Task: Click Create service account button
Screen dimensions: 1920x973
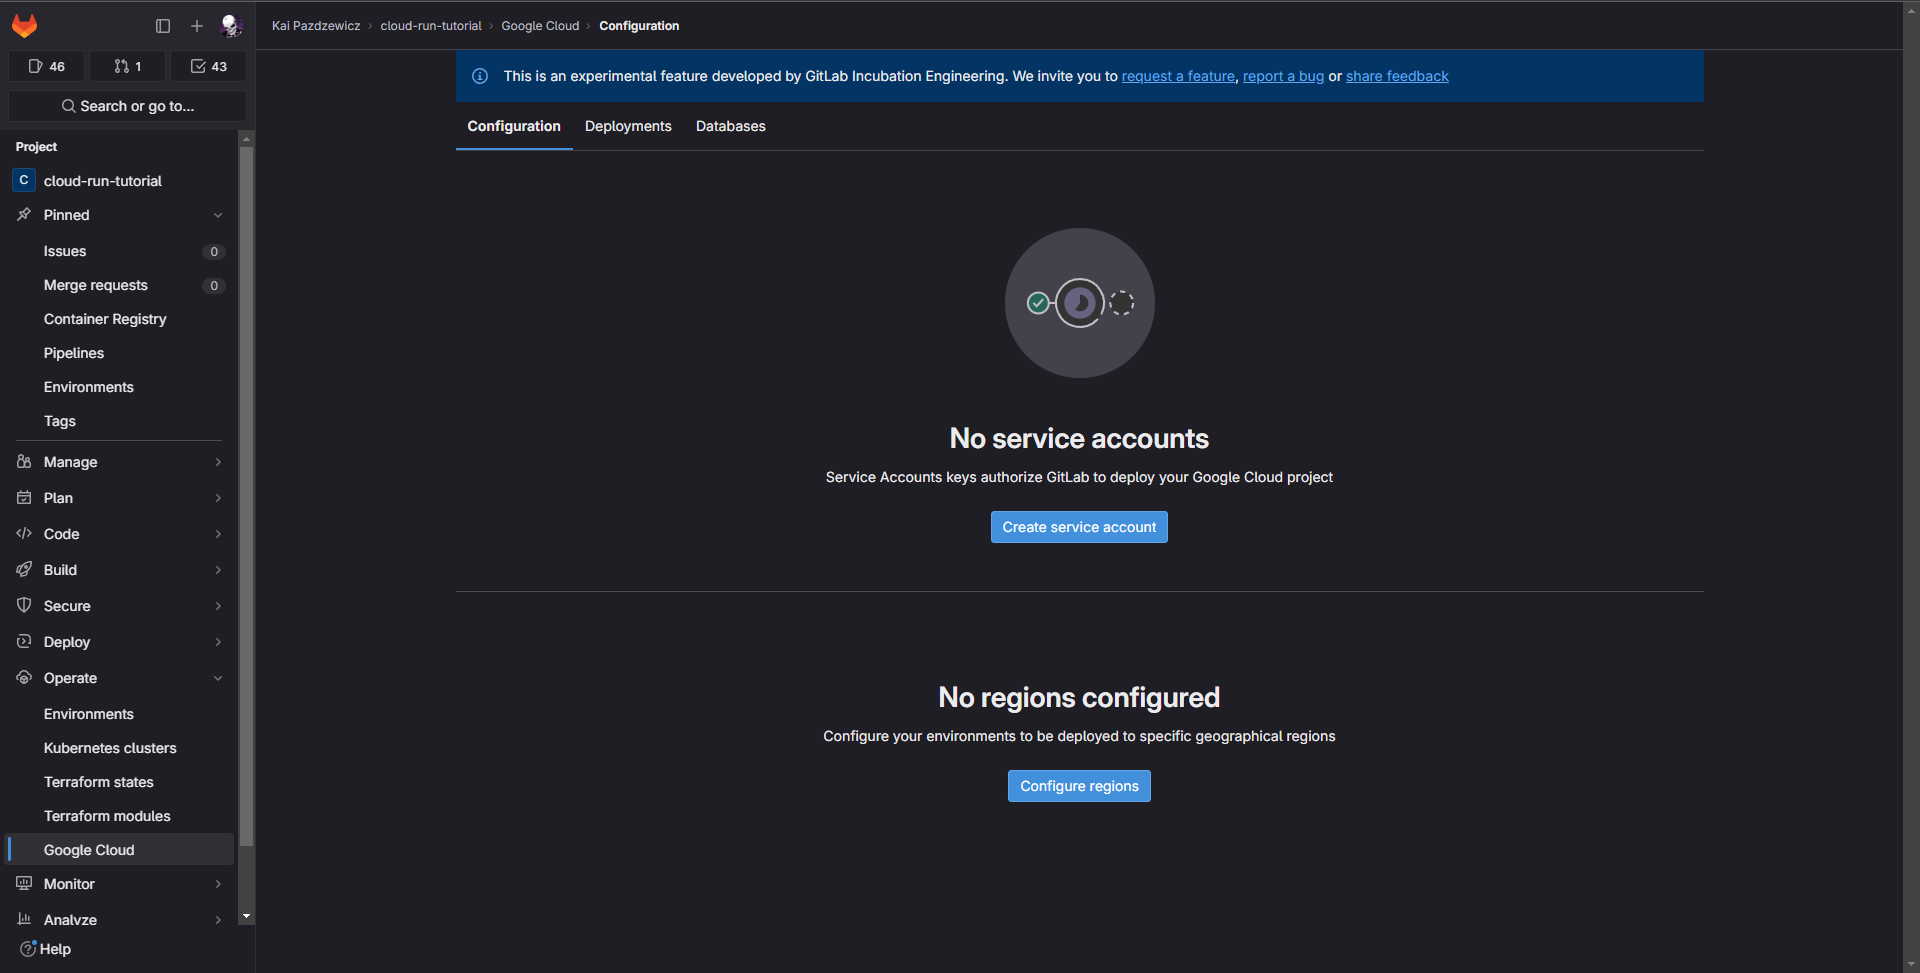Action: 1079,527
